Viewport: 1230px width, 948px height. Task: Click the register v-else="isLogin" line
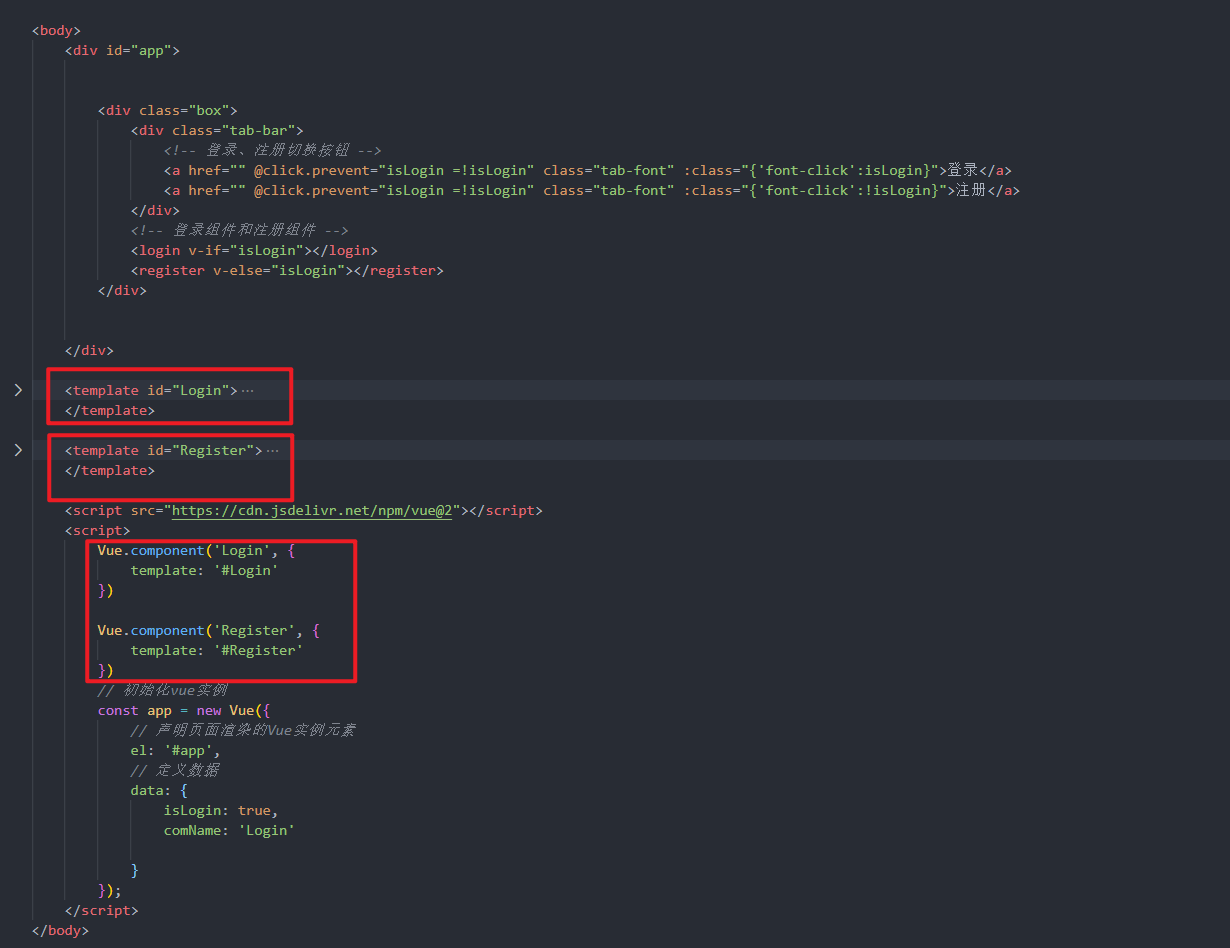(x=287, y=270)
